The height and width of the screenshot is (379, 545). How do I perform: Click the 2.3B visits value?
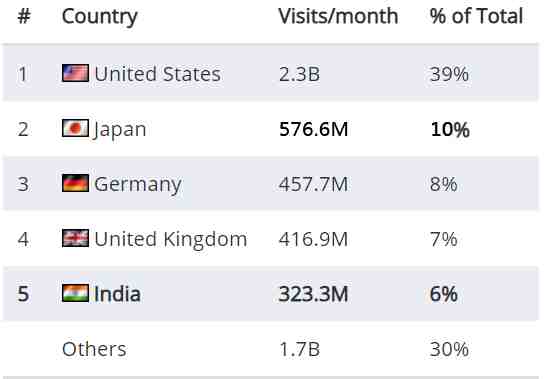tap(299, 74)
